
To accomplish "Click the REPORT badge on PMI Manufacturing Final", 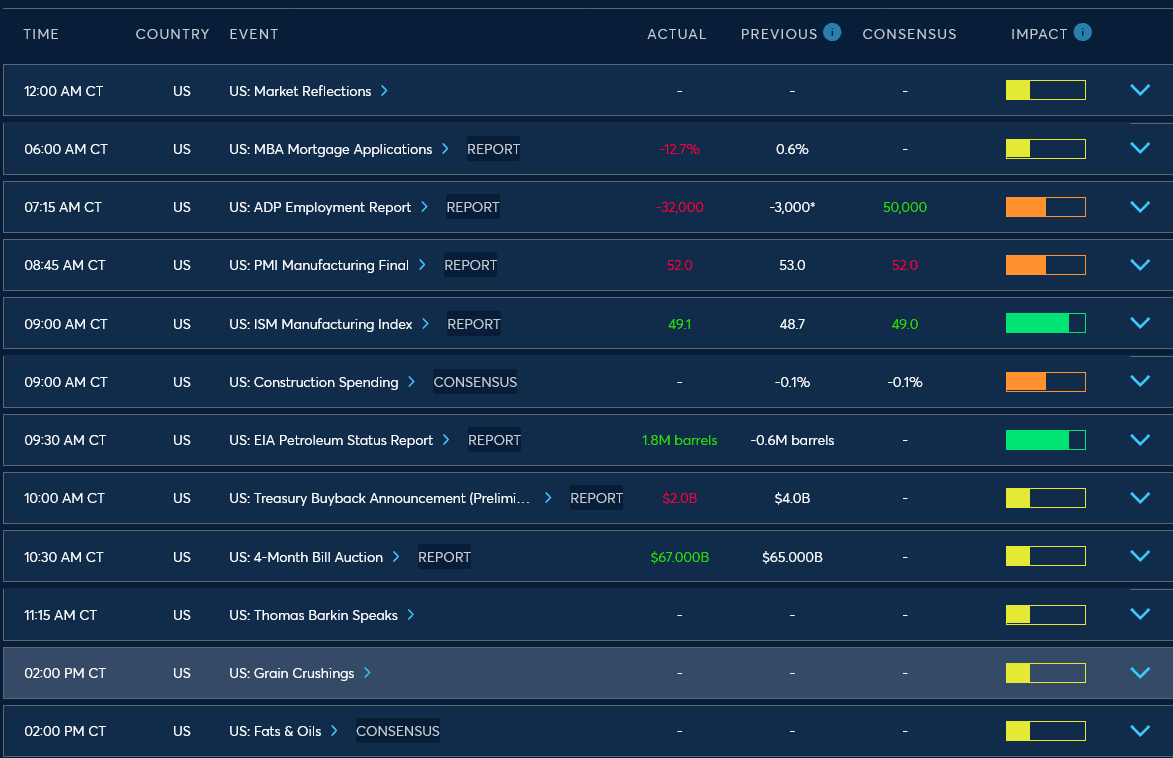I will 471,265.
